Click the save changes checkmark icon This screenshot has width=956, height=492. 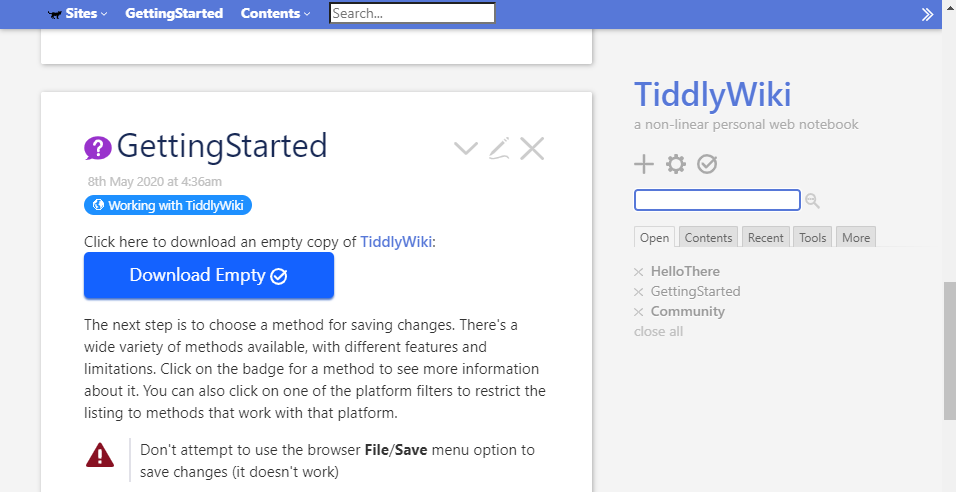coord(707,164)
